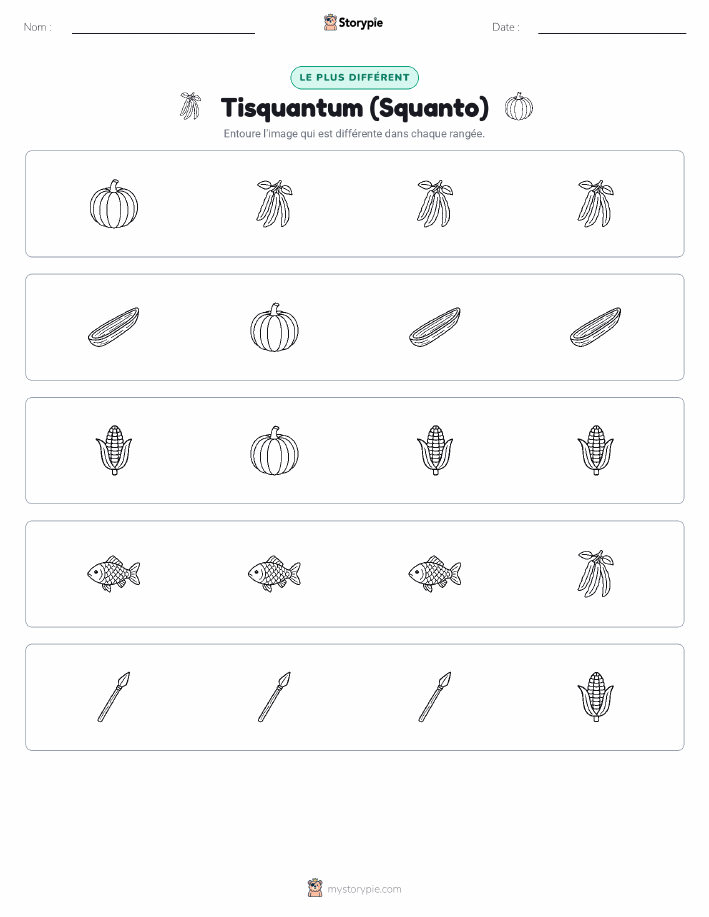This screenshot has height=917, width=709.
Task: Click the small pumpkin beside the title
Action: pyautogui.click(x=519, y=106)
